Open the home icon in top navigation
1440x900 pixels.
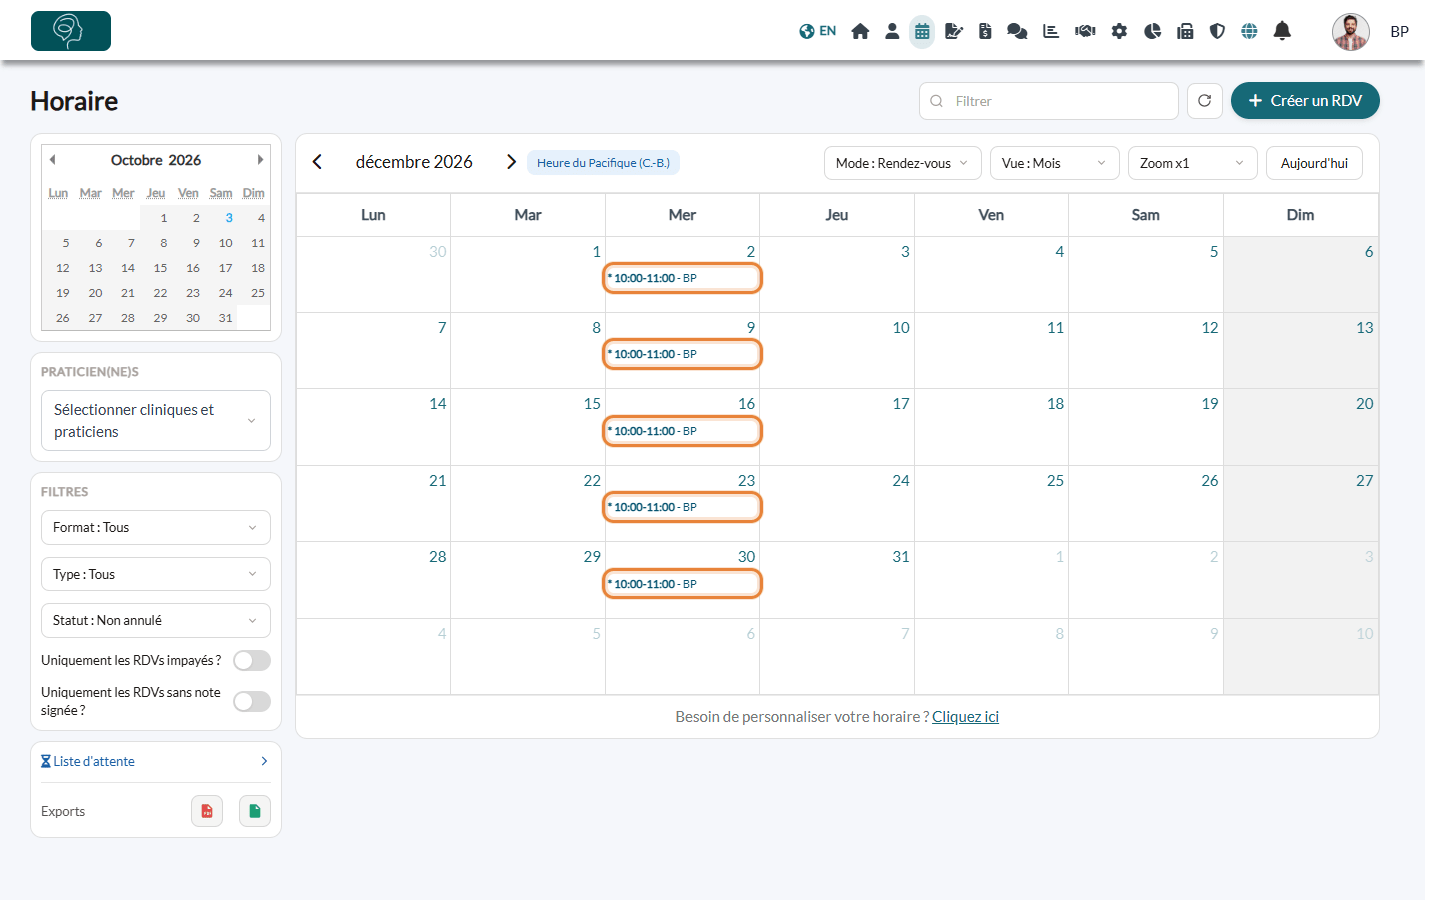point(860,31)
